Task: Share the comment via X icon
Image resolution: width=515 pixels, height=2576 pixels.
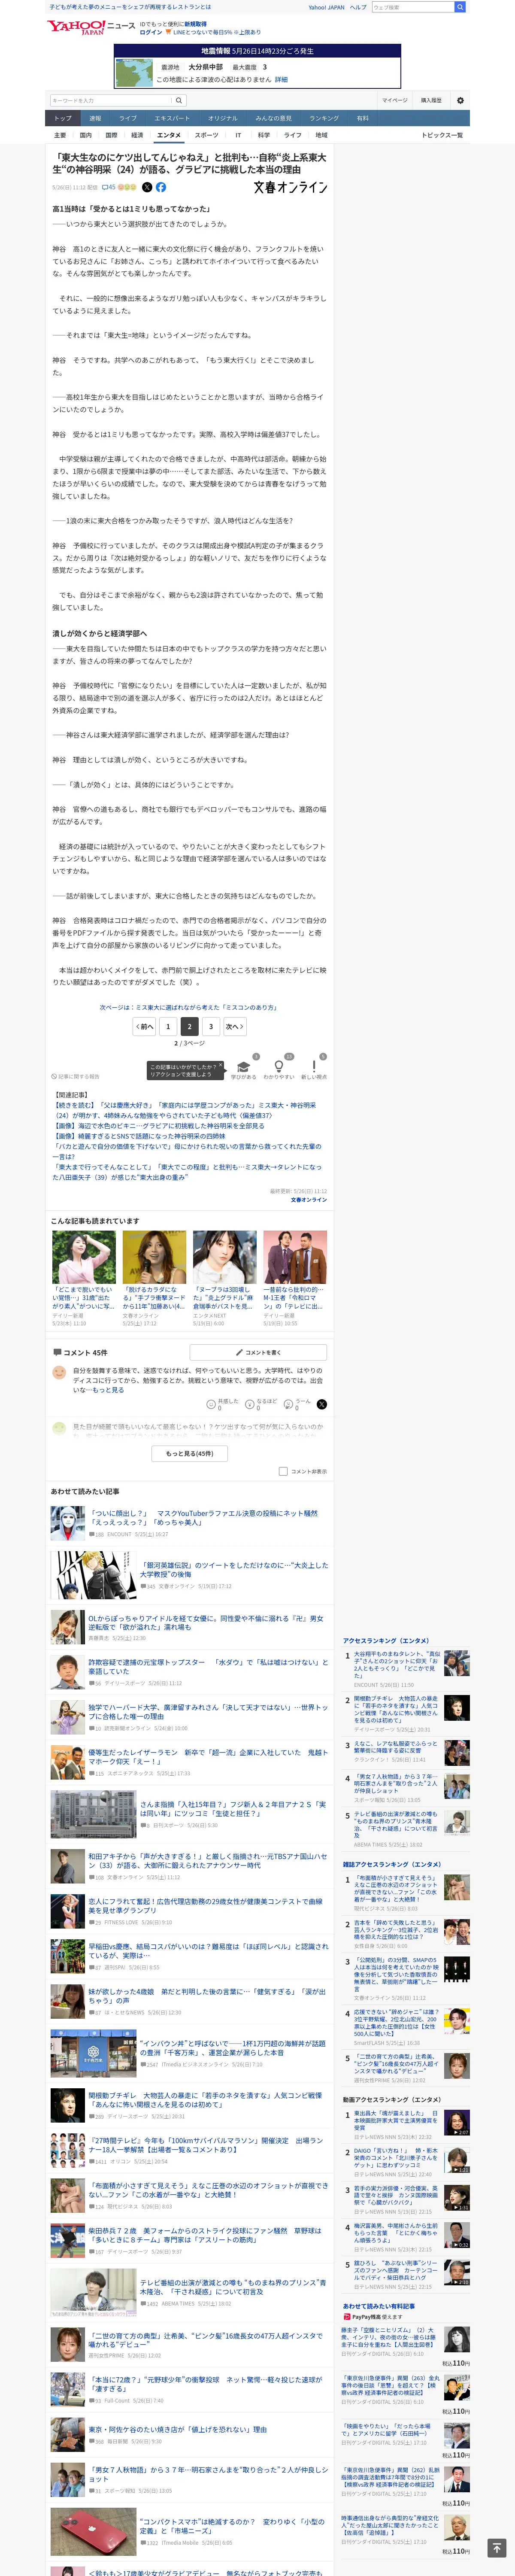Action: pyautogui.click(x=321, y=1403)
